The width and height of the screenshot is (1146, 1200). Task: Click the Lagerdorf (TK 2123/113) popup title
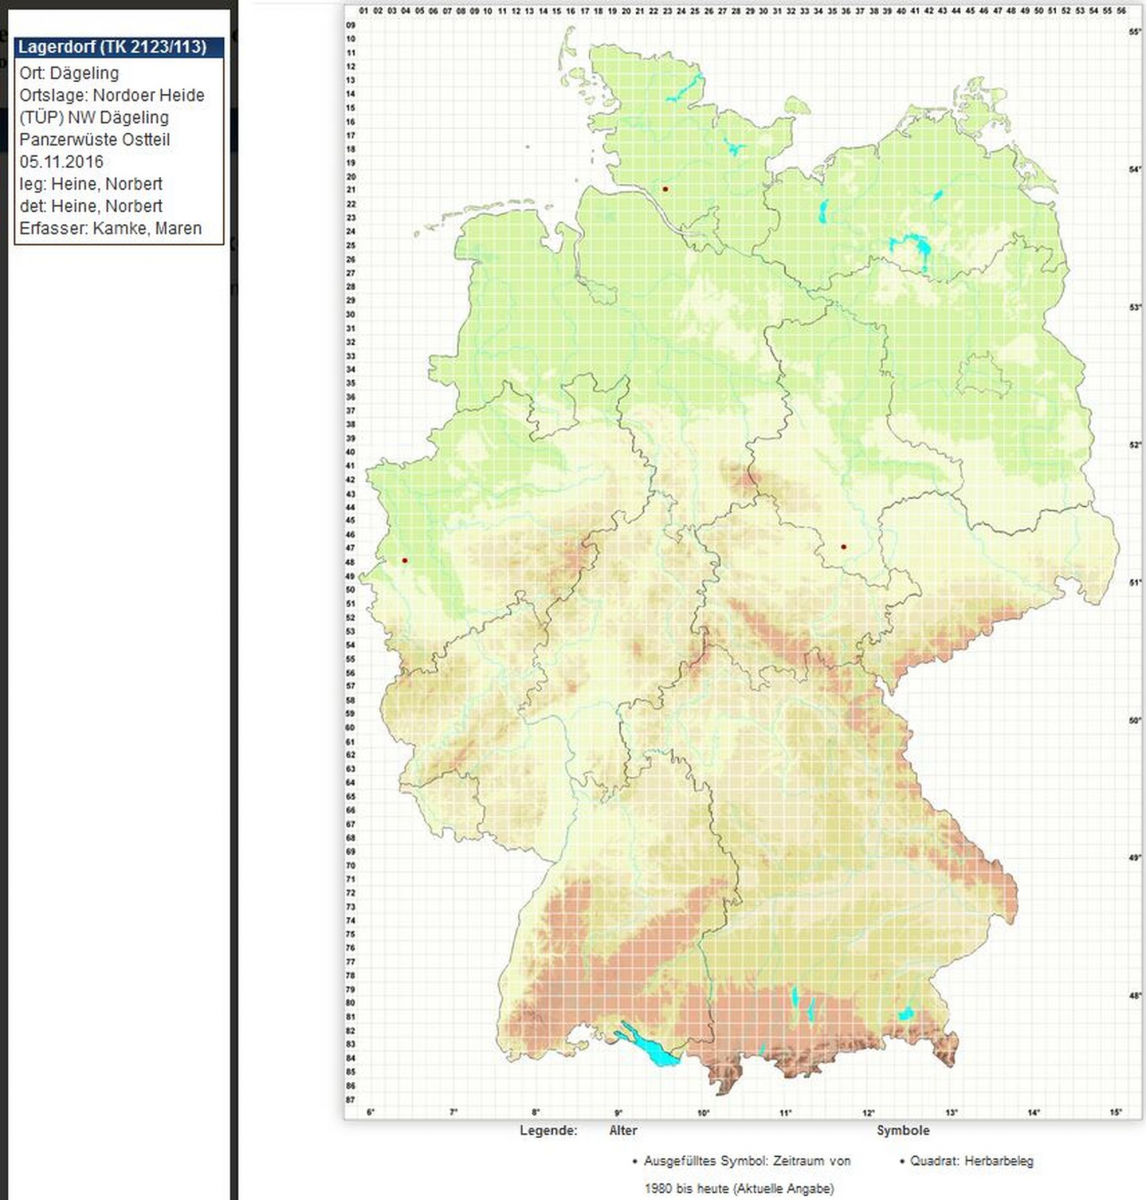pos(113,47)
